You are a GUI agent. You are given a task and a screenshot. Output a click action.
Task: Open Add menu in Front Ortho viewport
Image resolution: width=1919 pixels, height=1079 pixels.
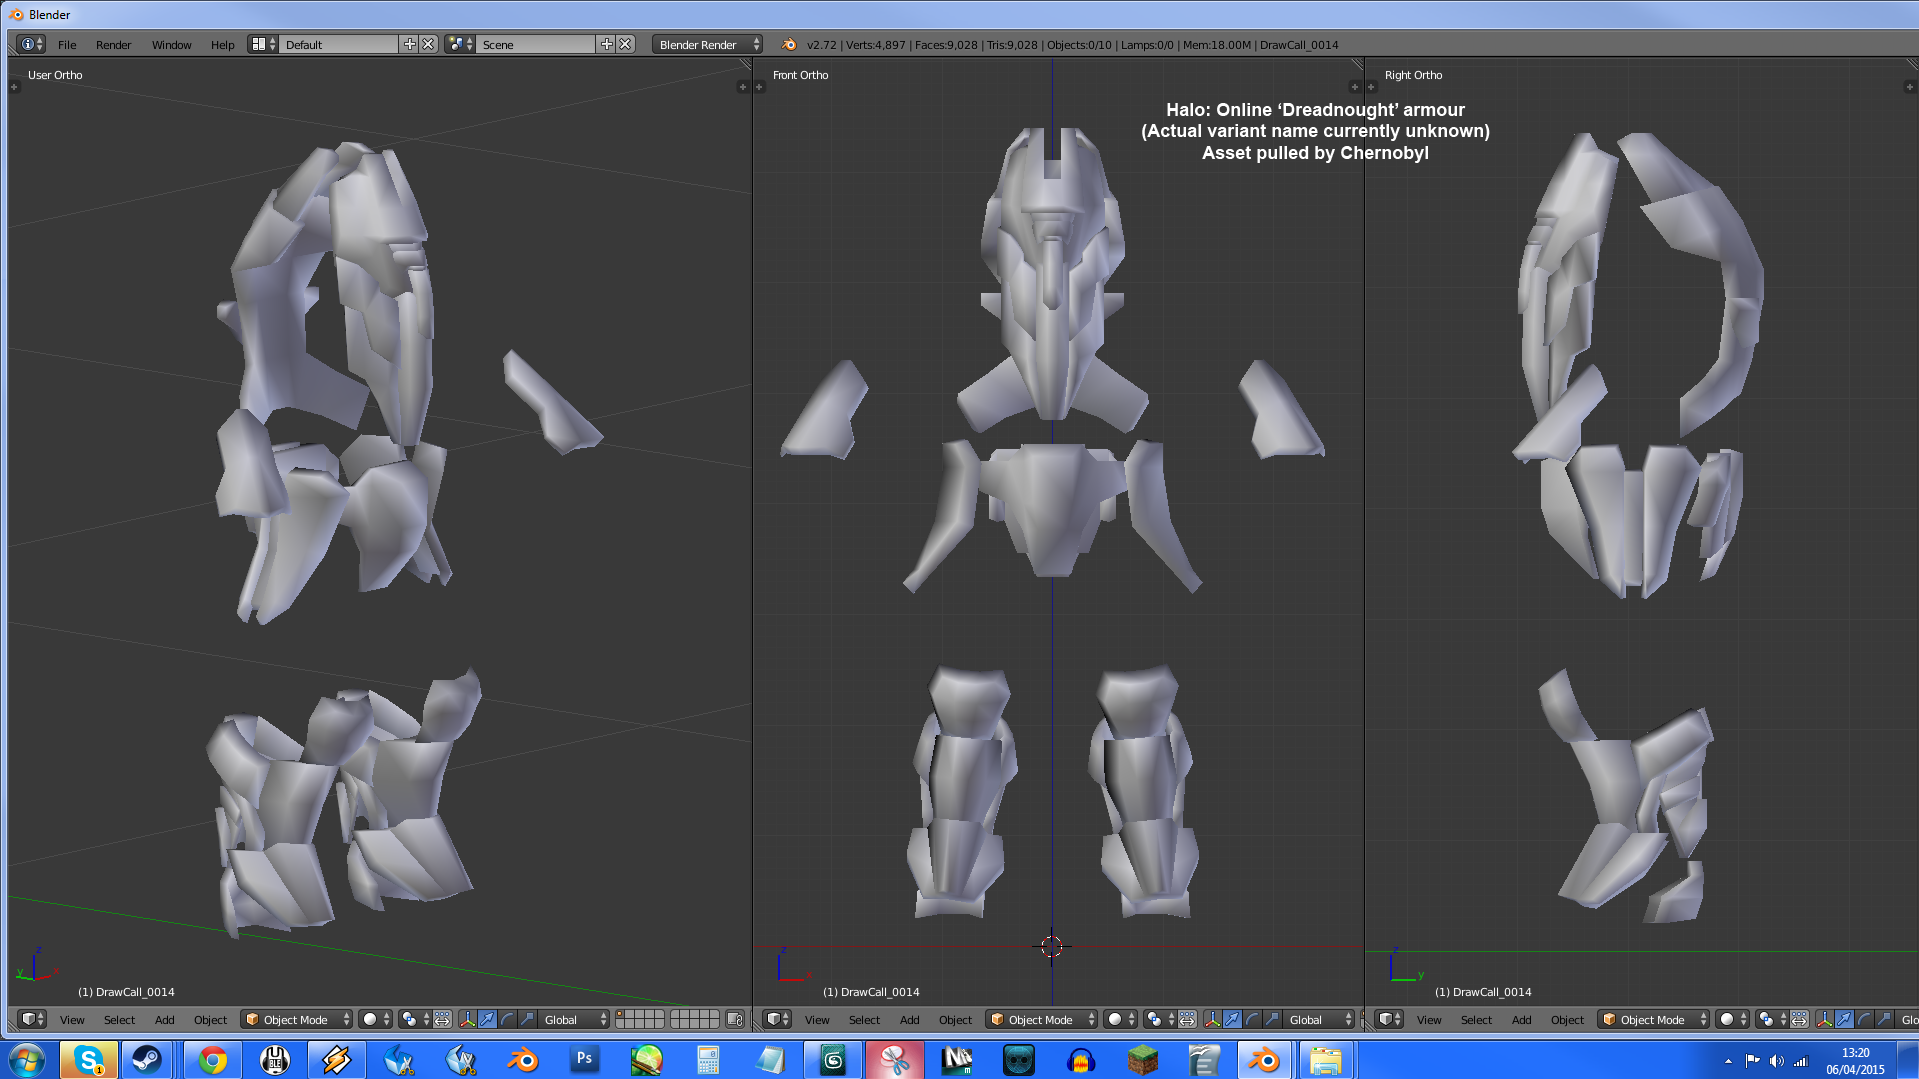tap(910, 1020)
